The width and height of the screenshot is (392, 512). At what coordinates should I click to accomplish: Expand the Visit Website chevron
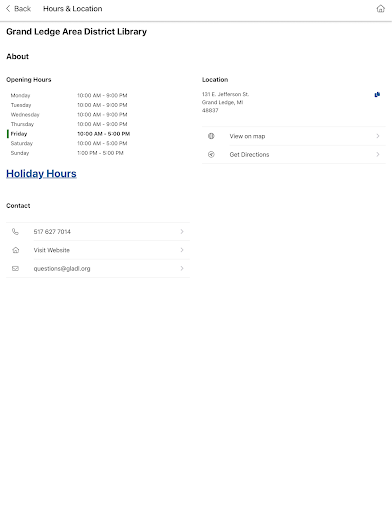tap(182, 250)
